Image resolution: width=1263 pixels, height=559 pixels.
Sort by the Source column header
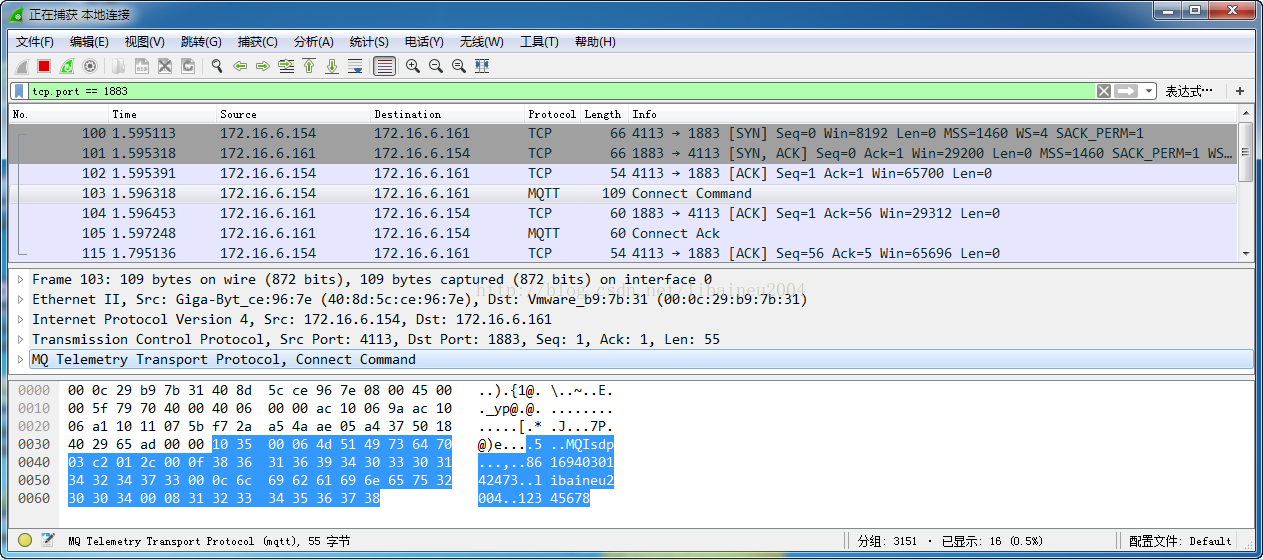coord(293,114)
